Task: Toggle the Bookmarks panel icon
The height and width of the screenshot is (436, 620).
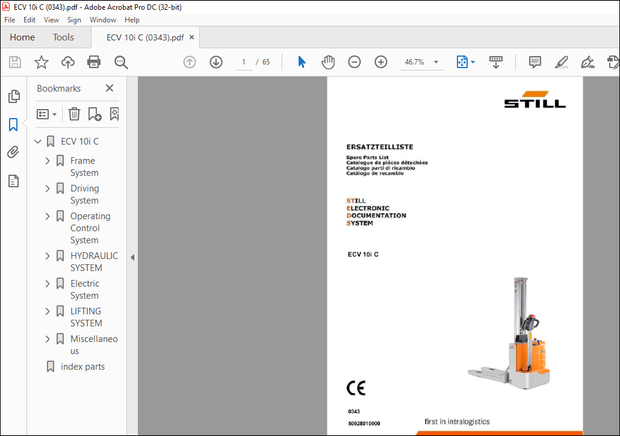Action: click(13, 125)
